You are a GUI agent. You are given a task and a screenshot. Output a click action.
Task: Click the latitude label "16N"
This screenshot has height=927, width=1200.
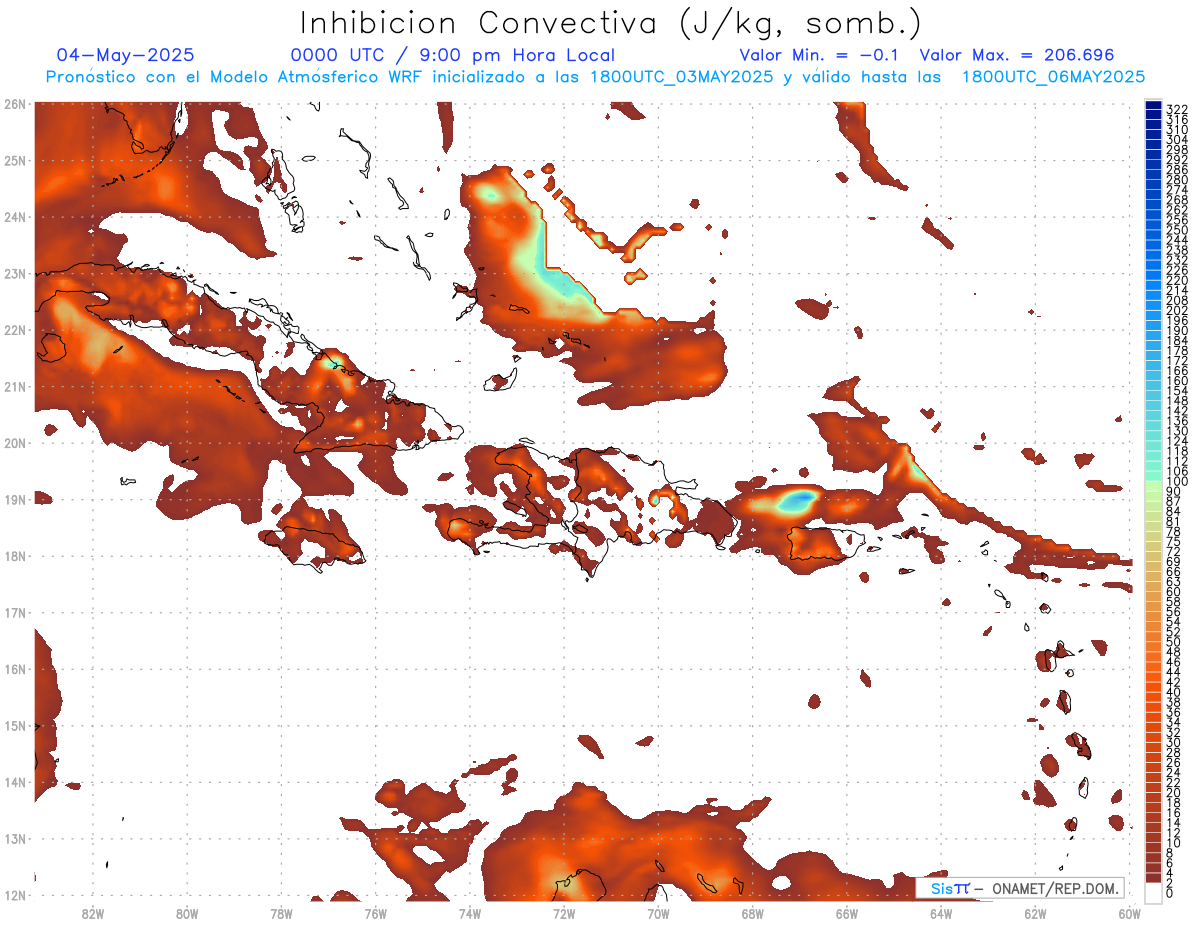coord(15,669)
